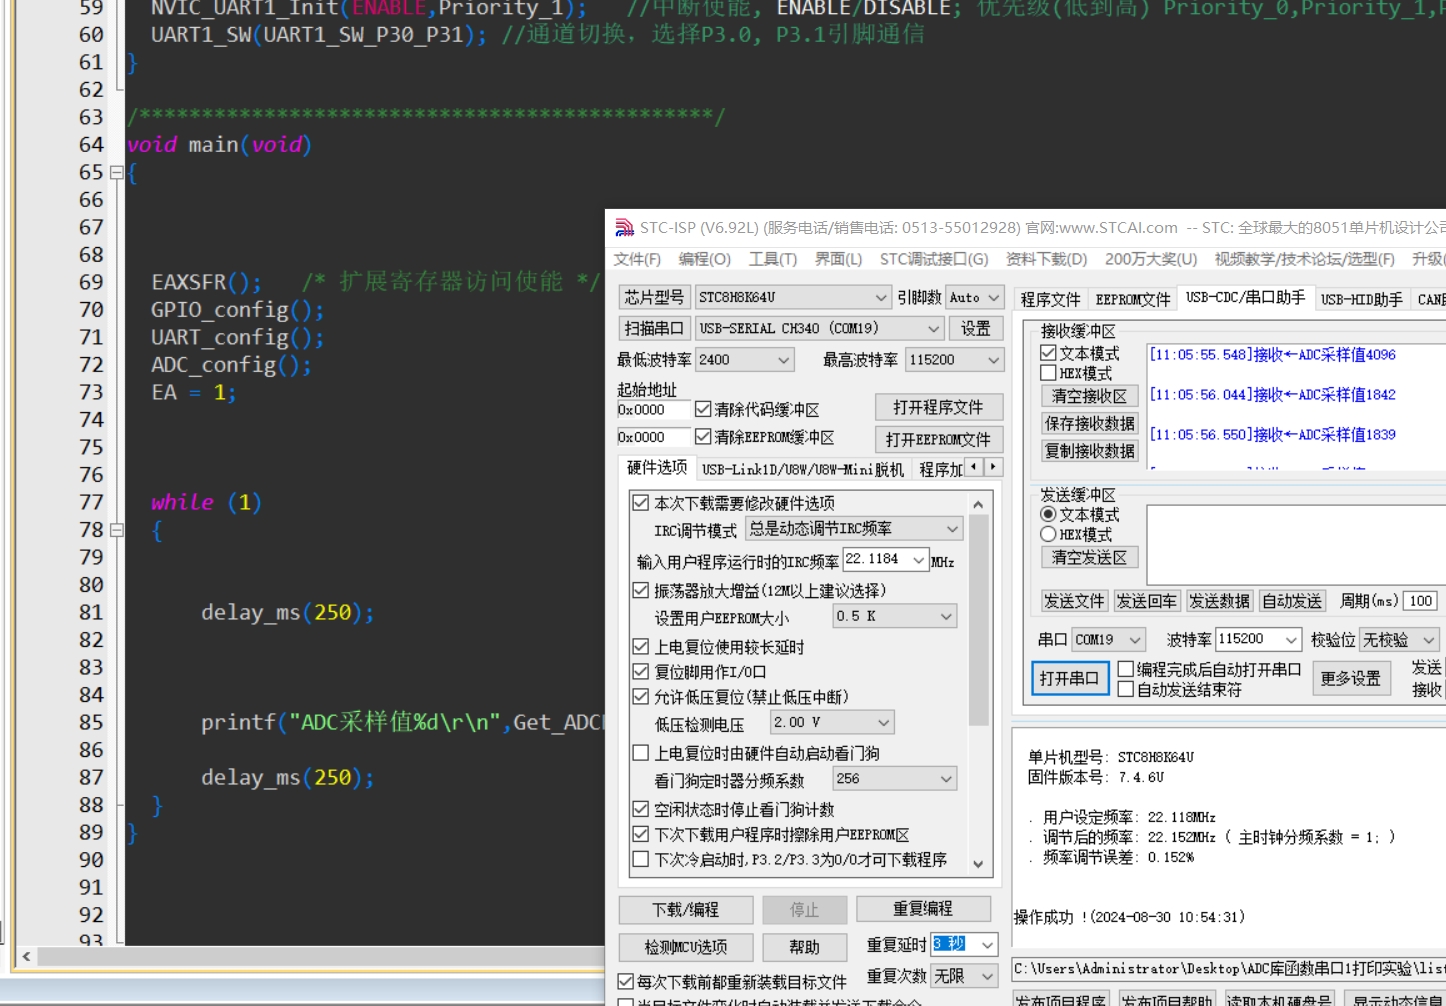1446x1006 pixels.
Task: Click the 下载/编程 button
Action: pos(685,909)
